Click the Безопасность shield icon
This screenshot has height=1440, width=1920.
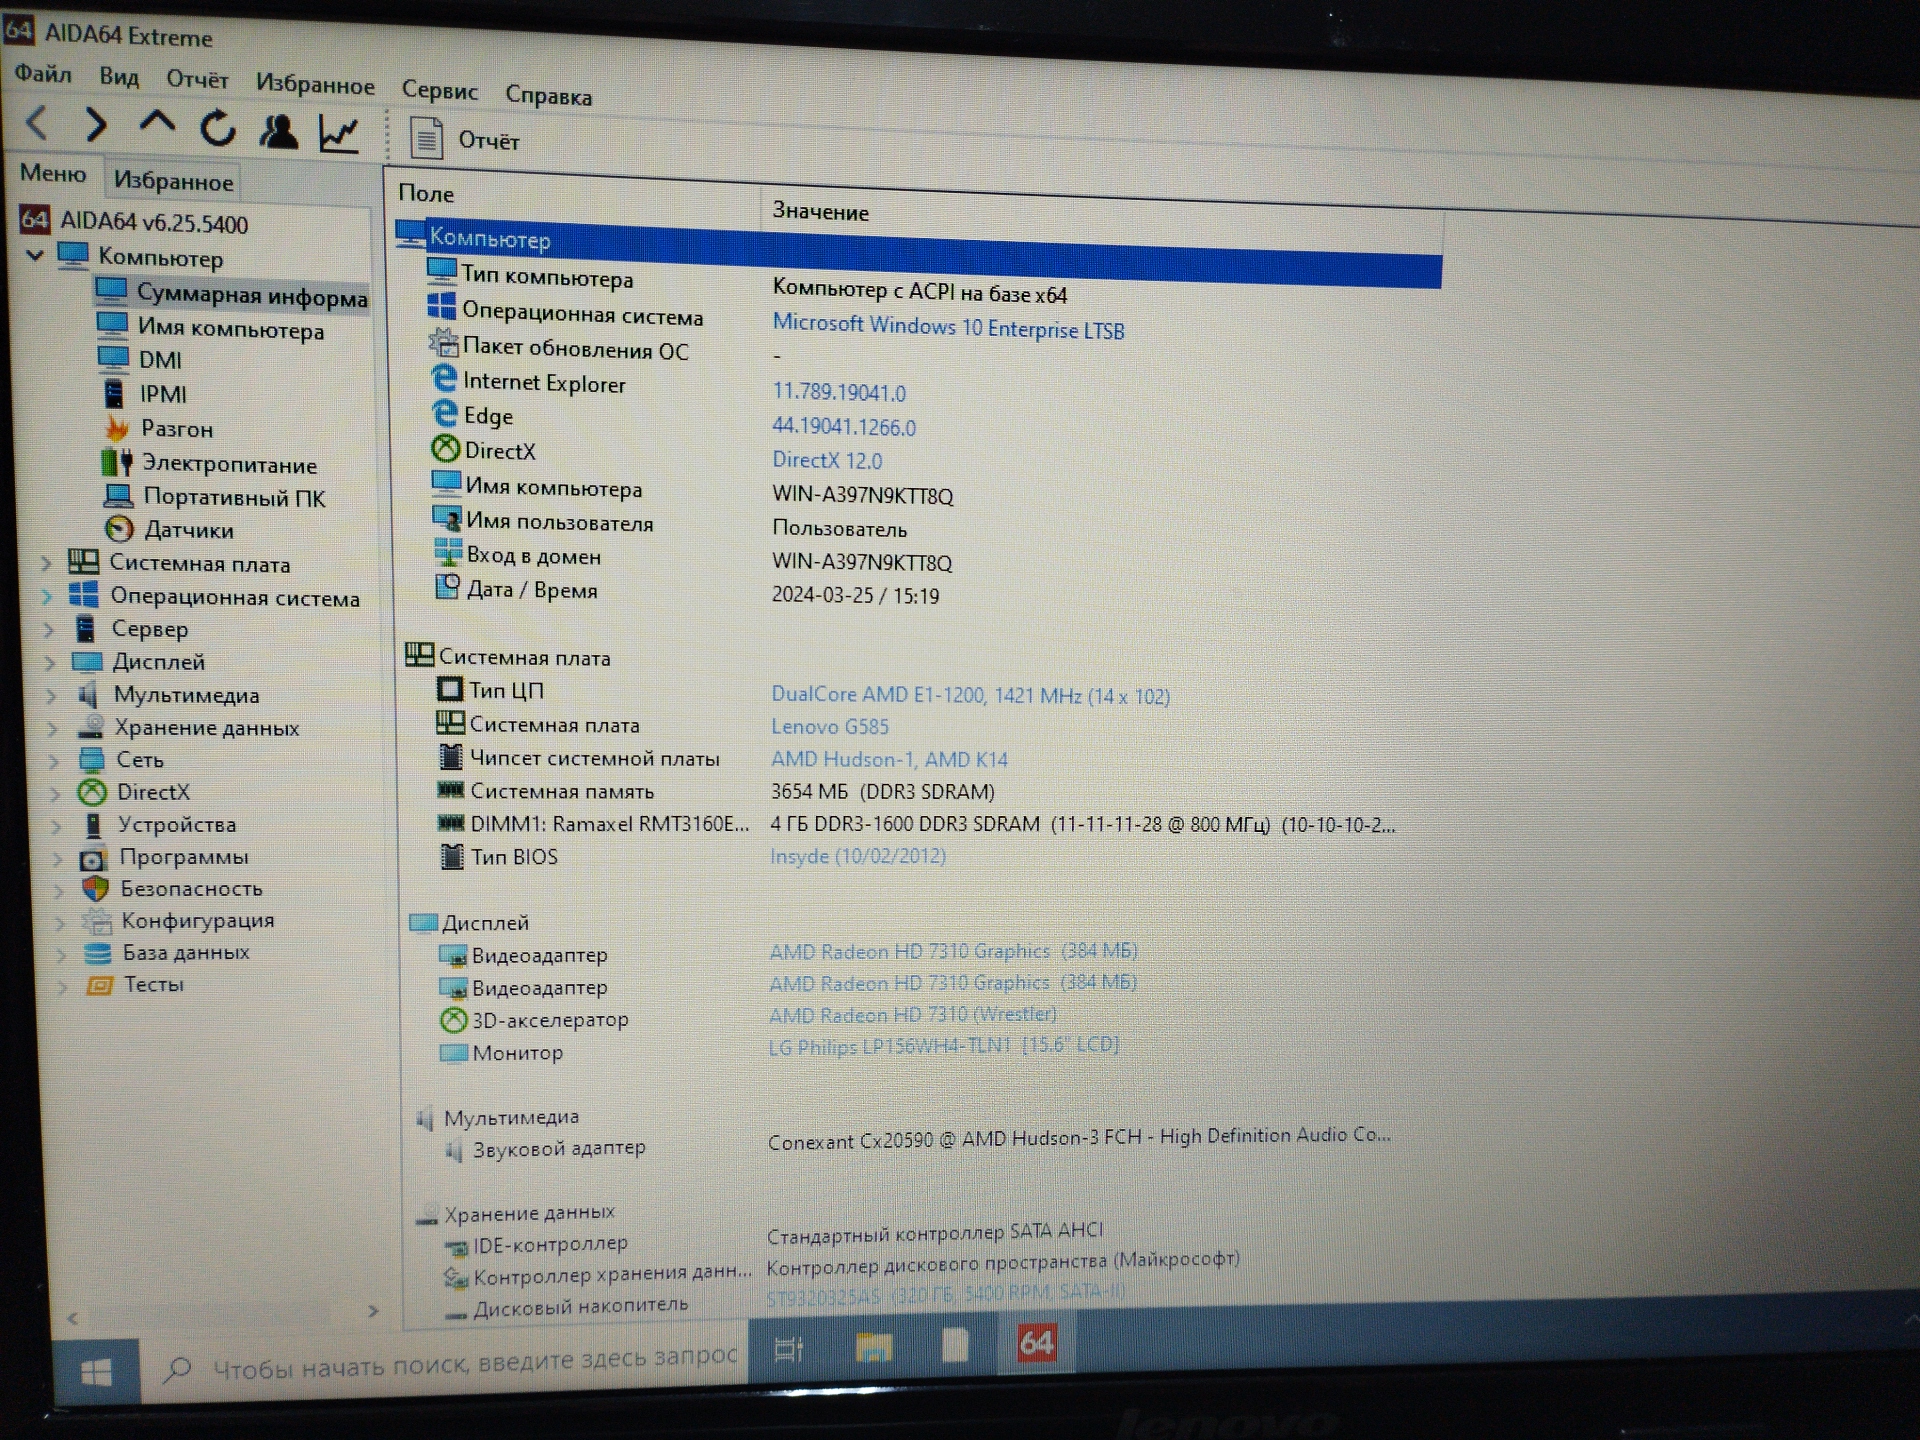pos(96,889)
